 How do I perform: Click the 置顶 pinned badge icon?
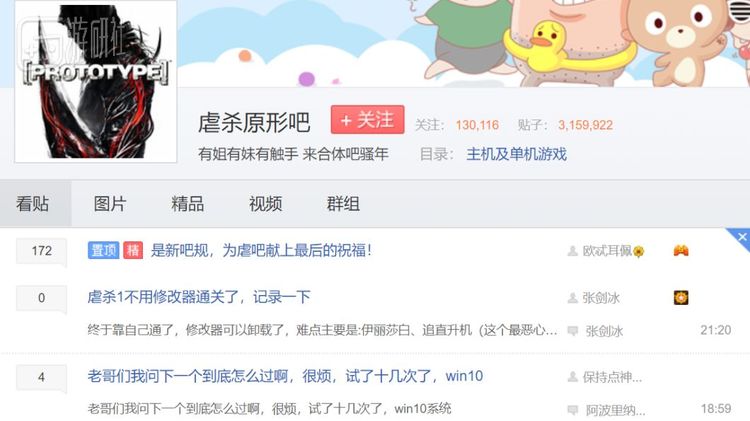(103, 250)
